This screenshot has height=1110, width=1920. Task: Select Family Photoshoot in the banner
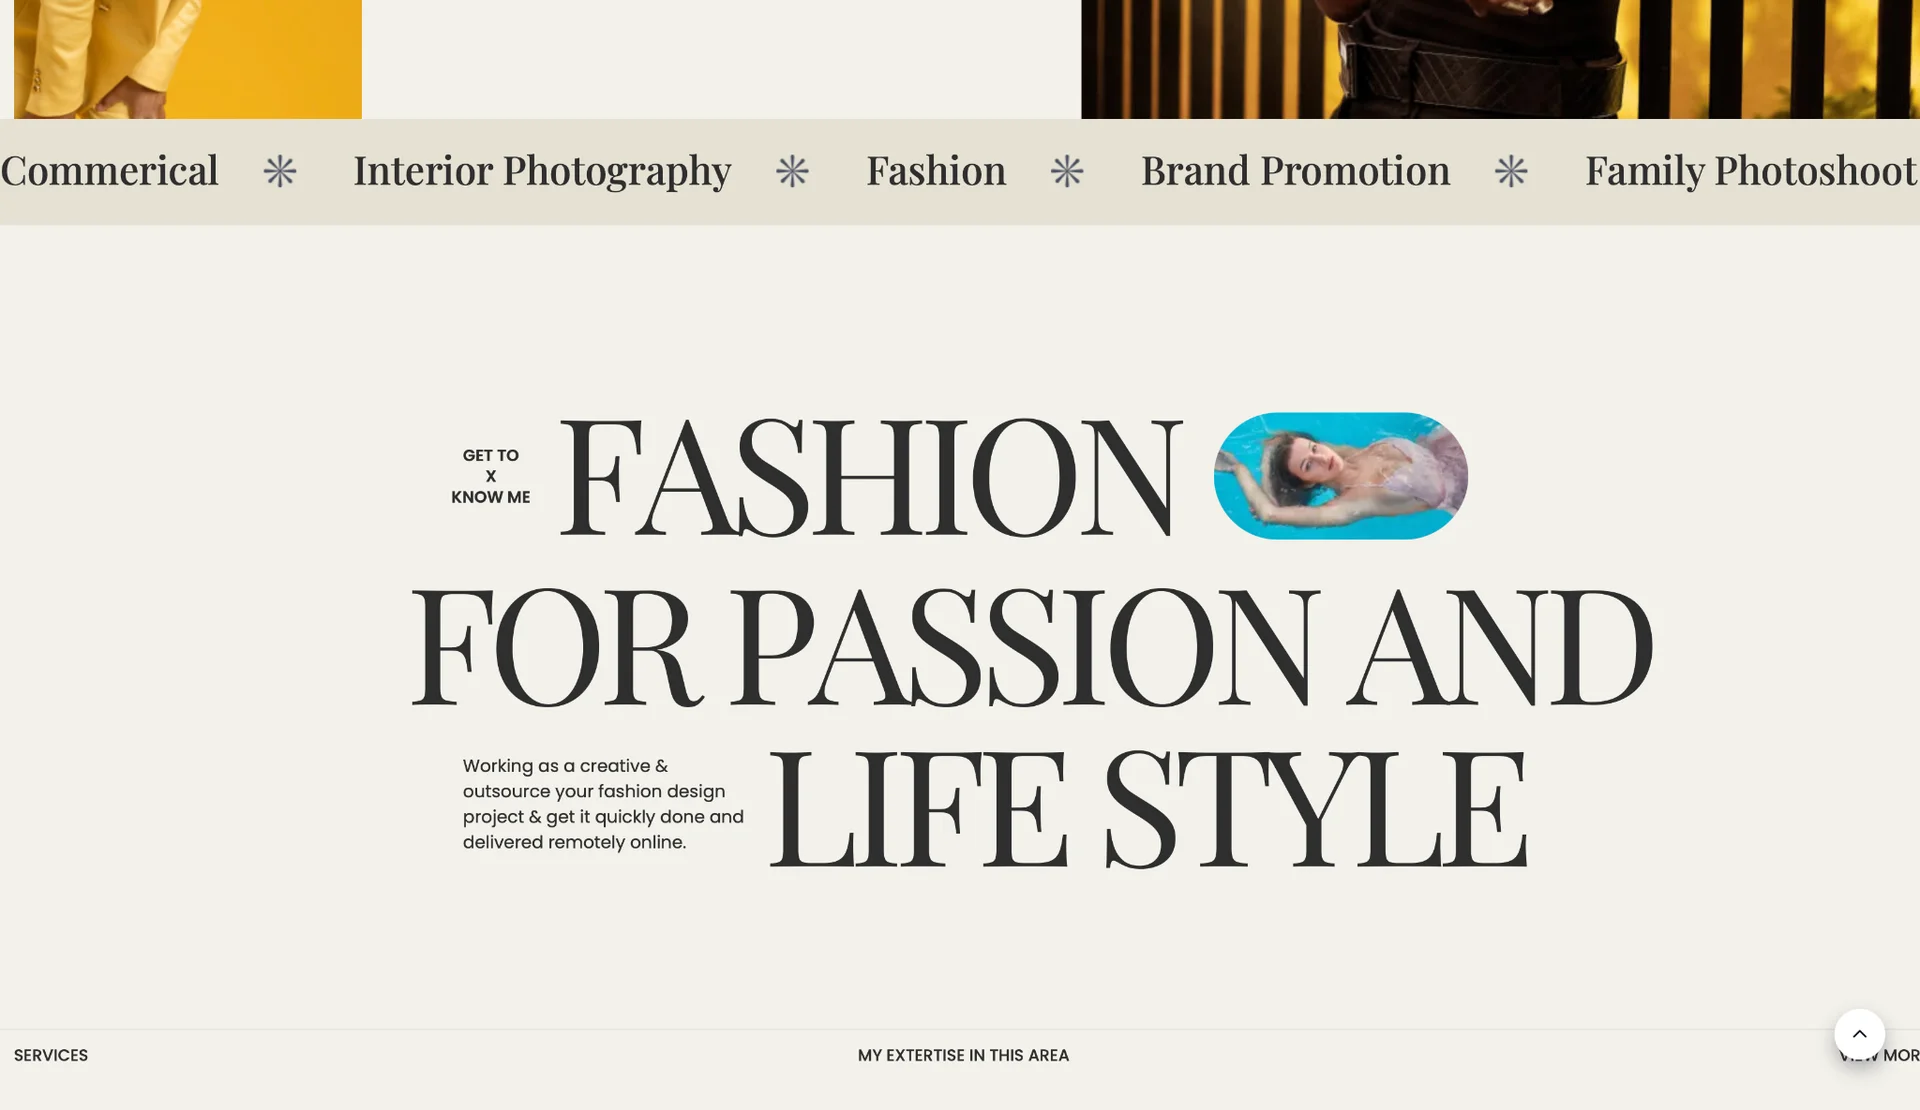click(1750, 171)
